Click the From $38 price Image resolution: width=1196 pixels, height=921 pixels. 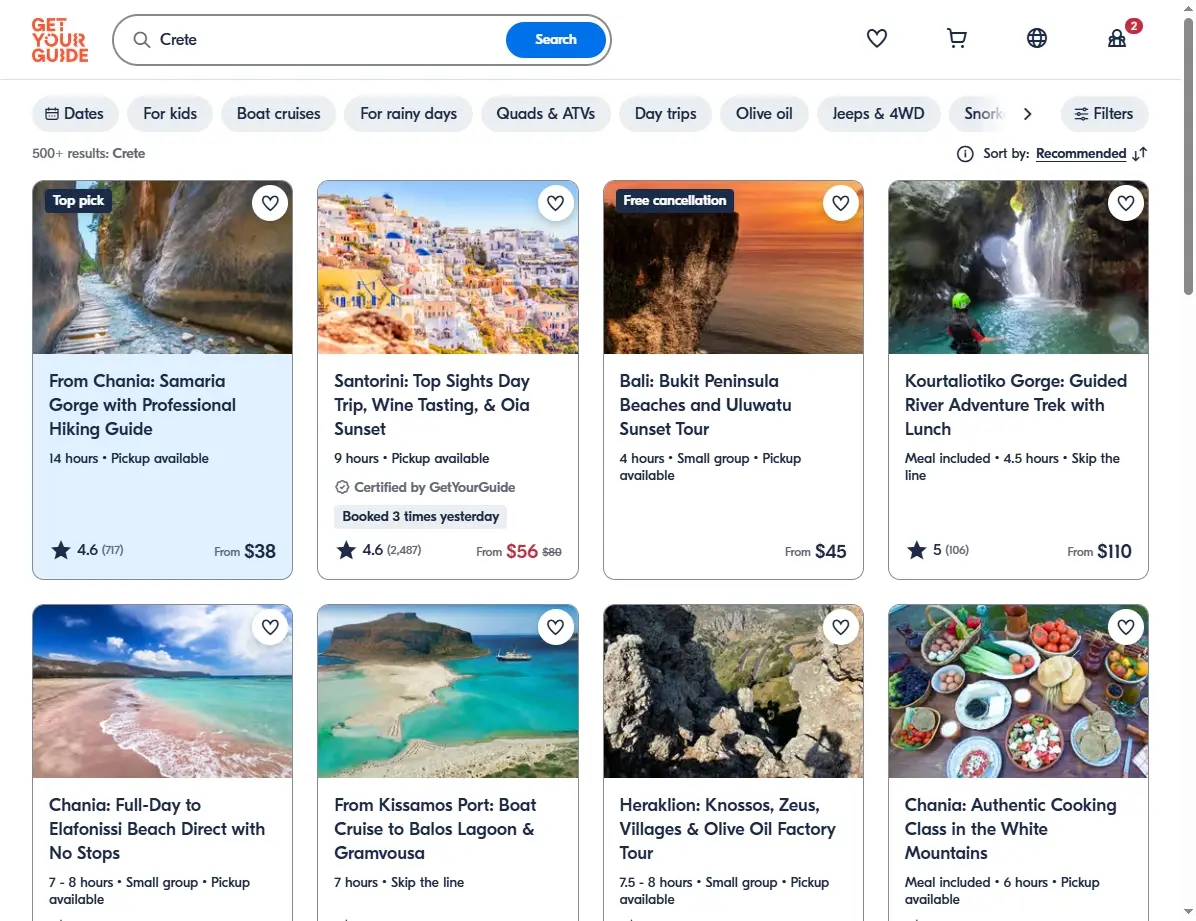[x=245, y=551]
